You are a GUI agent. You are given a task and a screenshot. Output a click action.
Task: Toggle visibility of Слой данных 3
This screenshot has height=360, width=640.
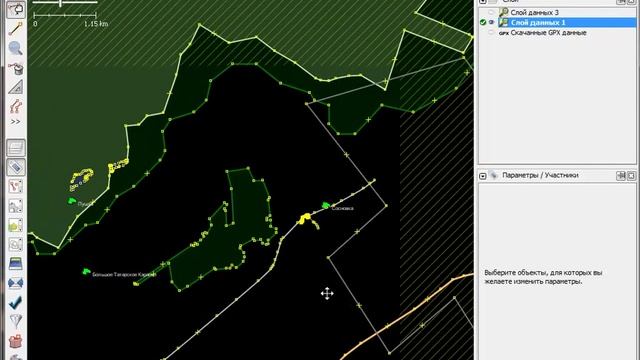pyautogui.click(x=491, y=13)
